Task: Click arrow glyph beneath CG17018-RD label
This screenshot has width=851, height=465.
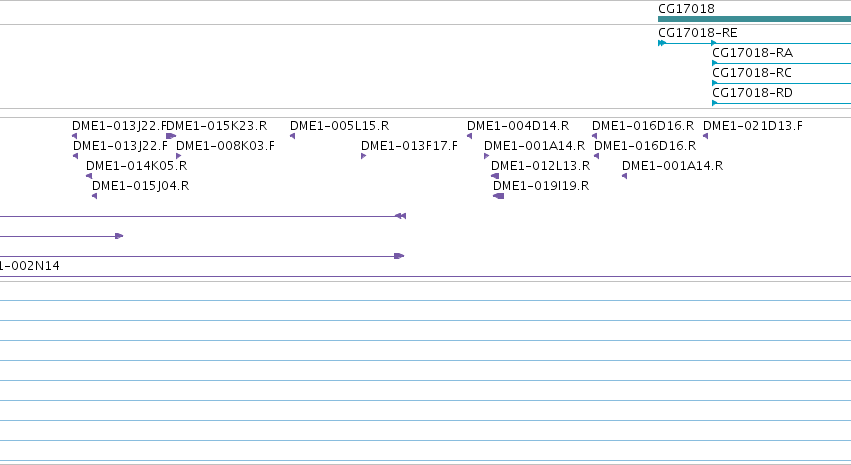Action: coord(715,103)
